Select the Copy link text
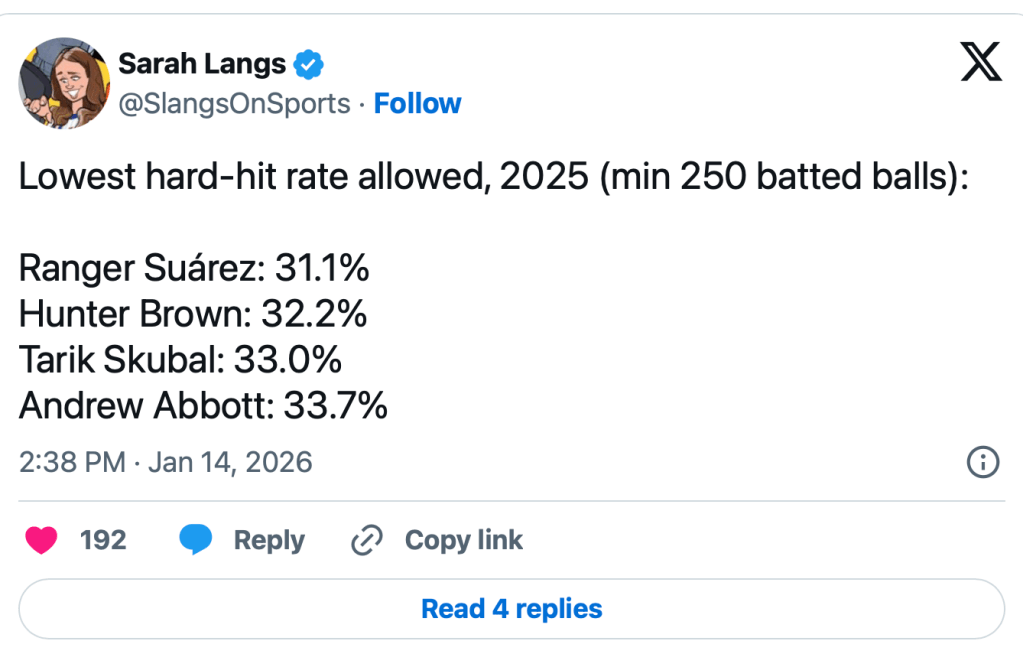Image resolution: width=1023 pixels, height=667 pixels. pos(463,540)
